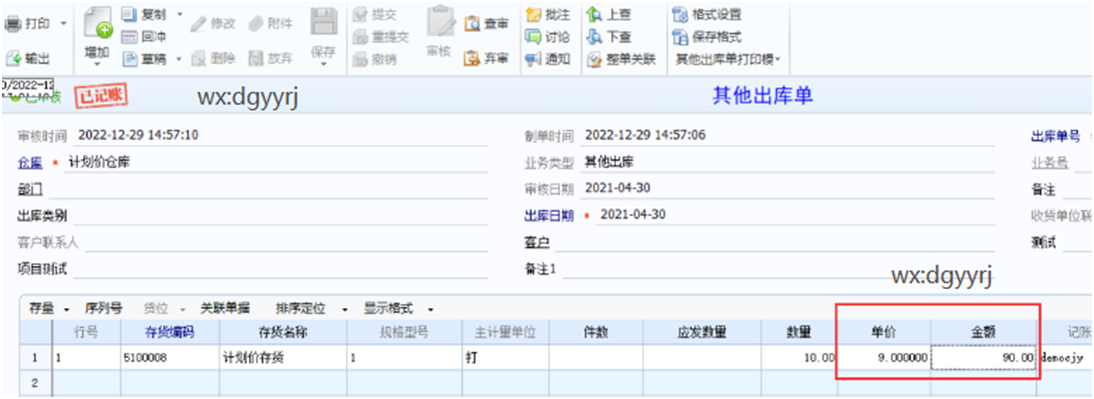Click the 出库单号 label link
Viewport: 1094px width, 399px height.
(x=1056, y=136)
